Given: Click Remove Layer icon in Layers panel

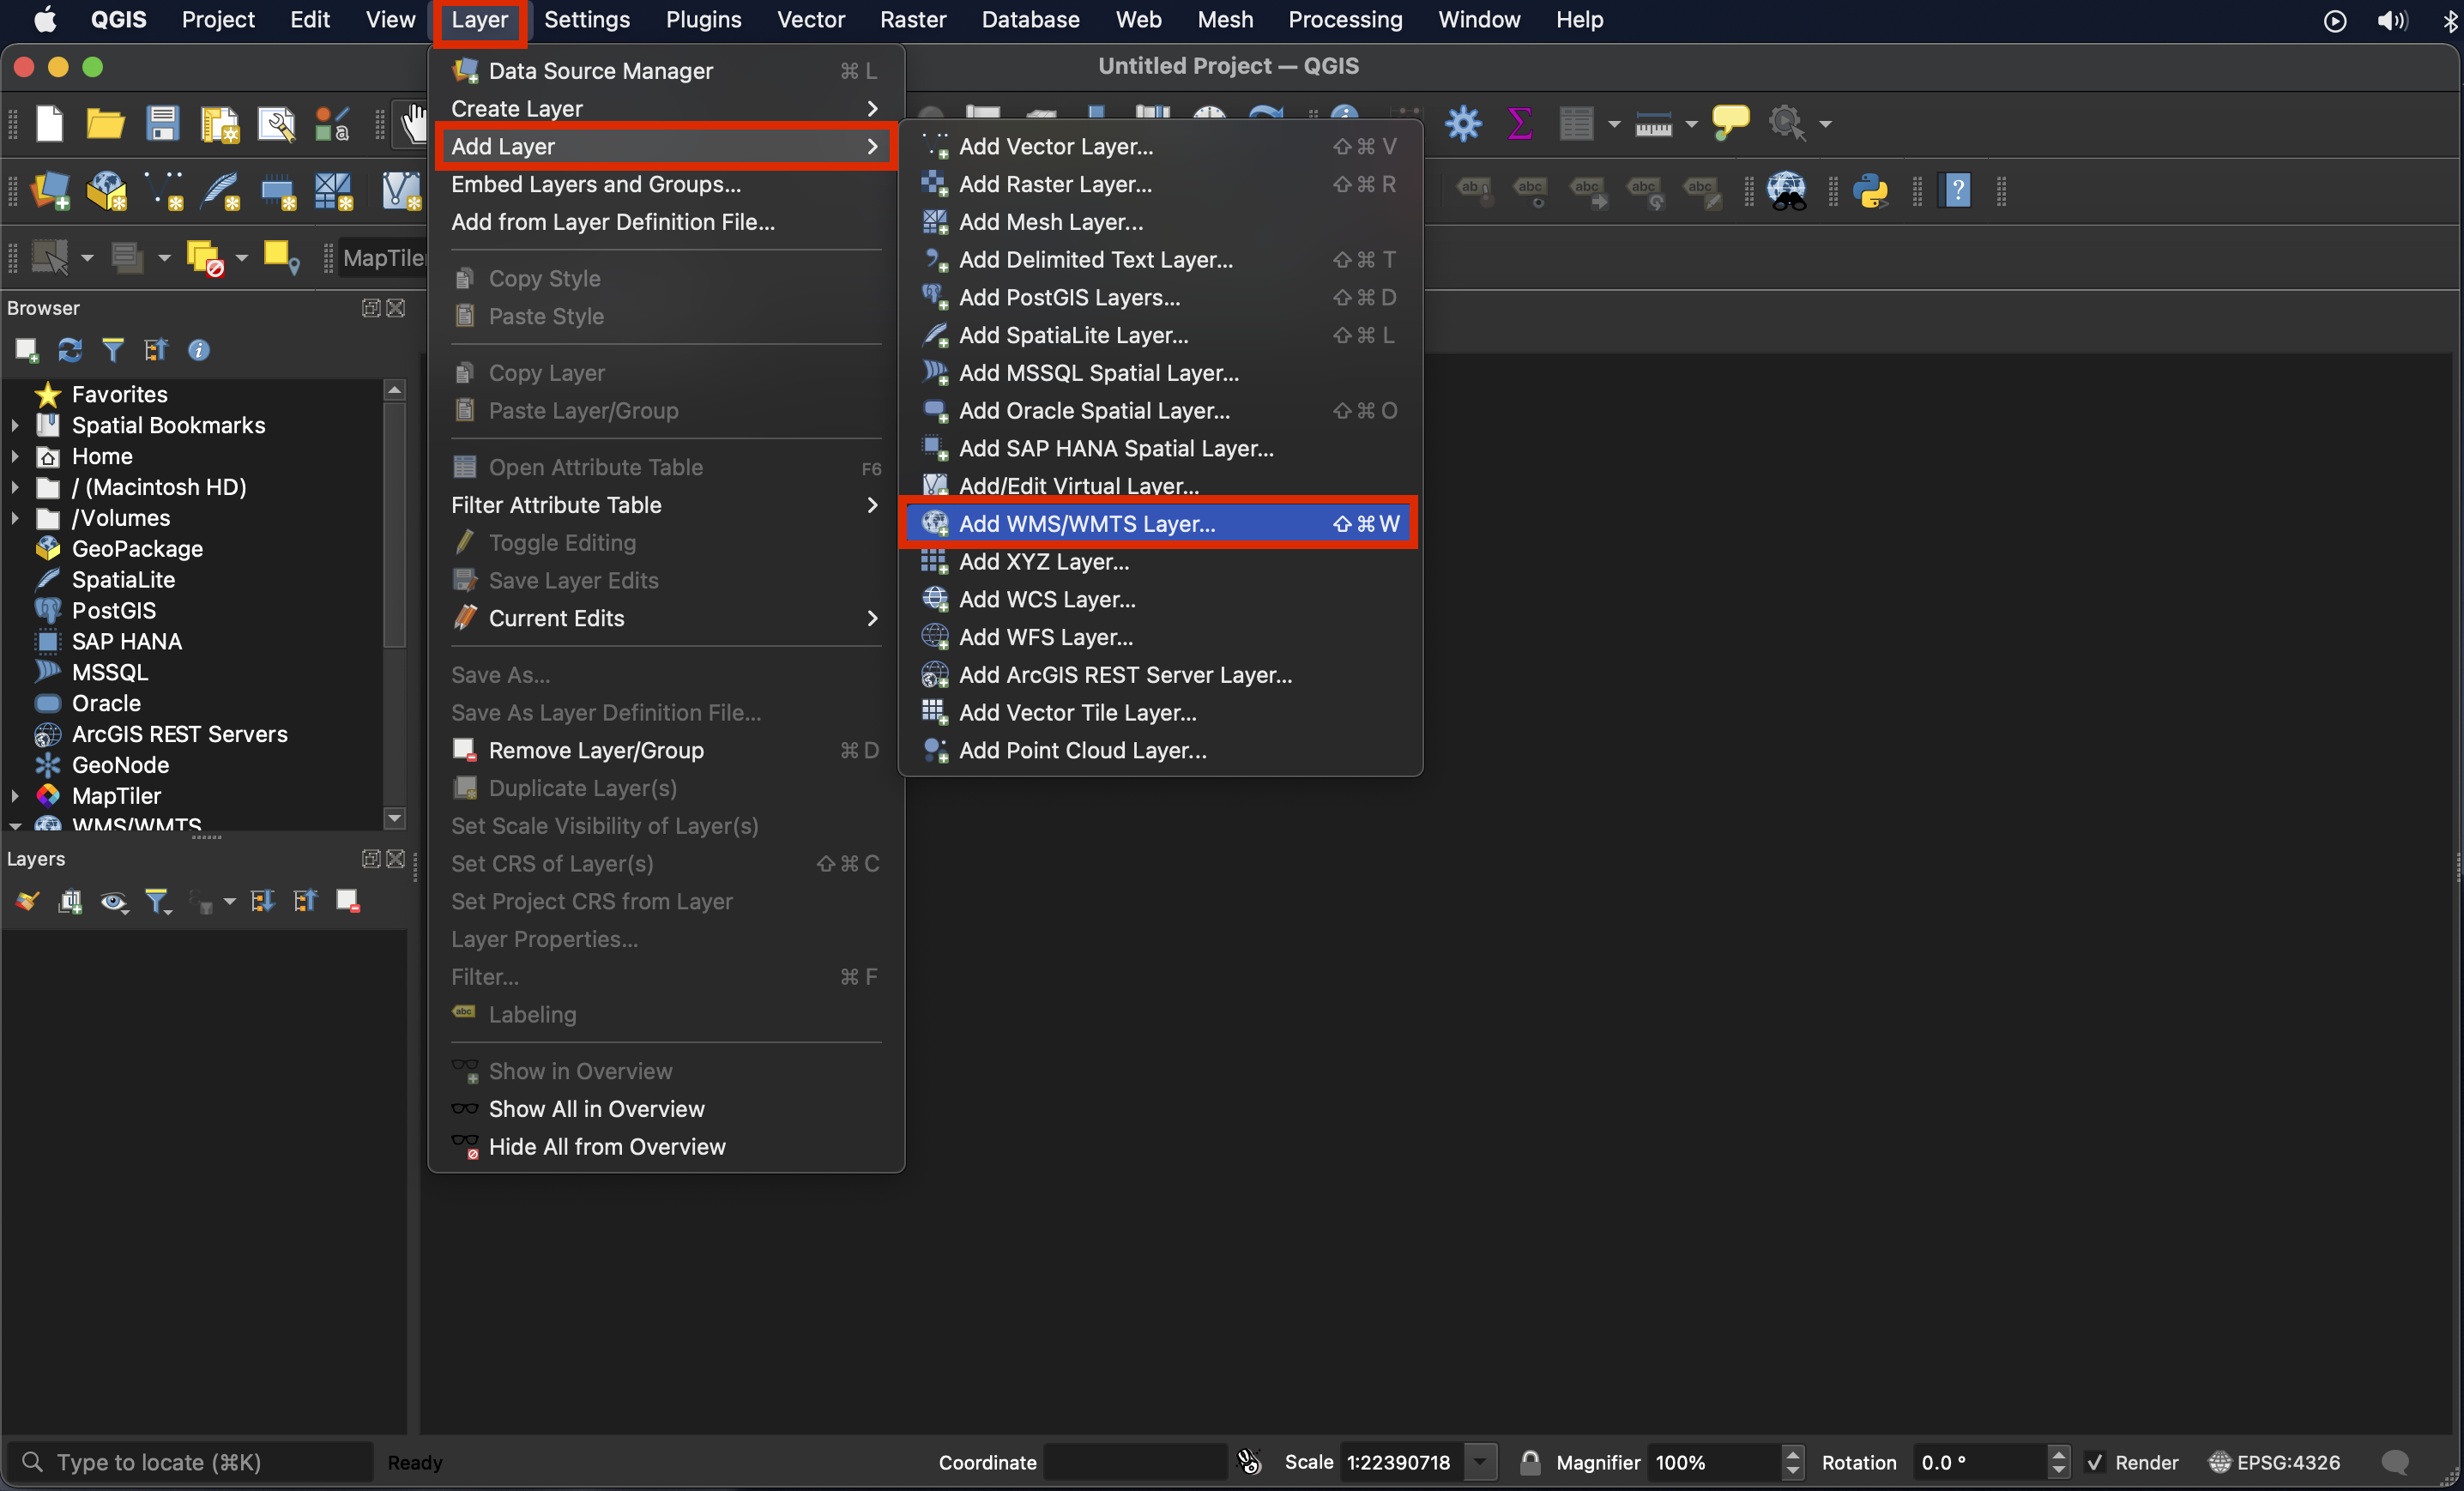Looking at the screenshot, I should pos(347,901).
